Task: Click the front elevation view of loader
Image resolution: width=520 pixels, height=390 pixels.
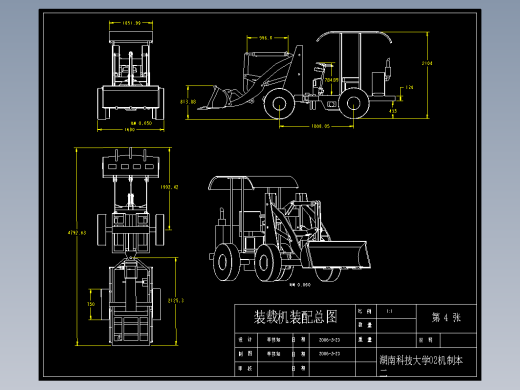Action: point(131,75)
